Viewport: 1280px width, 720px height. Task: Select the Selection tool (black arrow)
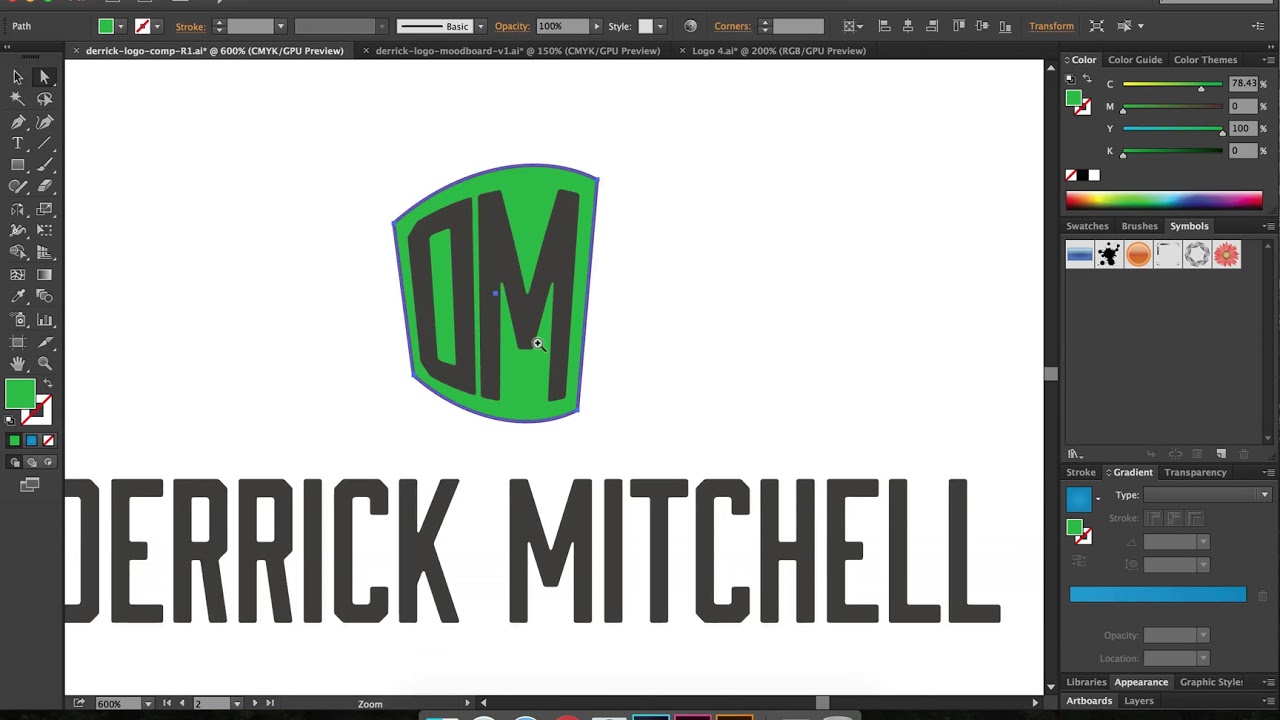(18, 77)
